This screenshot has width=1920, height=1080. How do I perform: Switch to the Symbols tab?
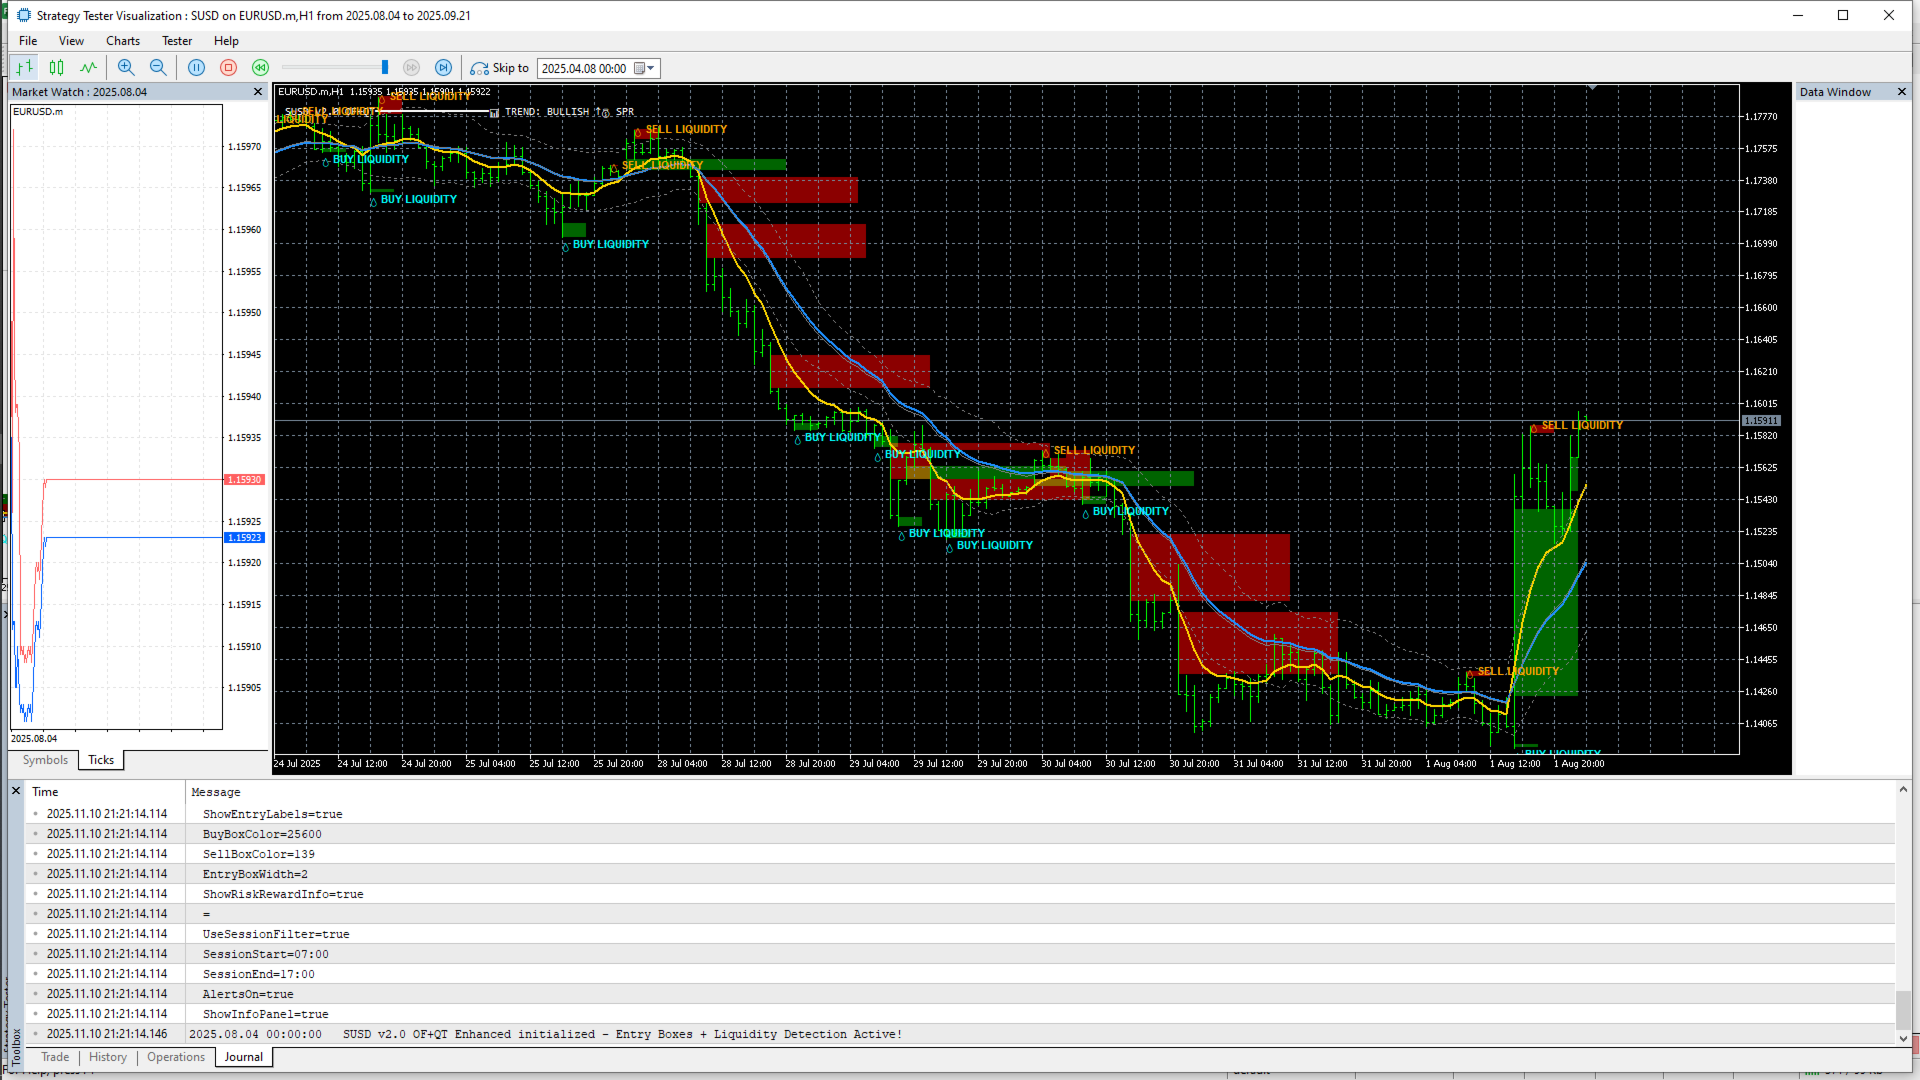(45, 760)
